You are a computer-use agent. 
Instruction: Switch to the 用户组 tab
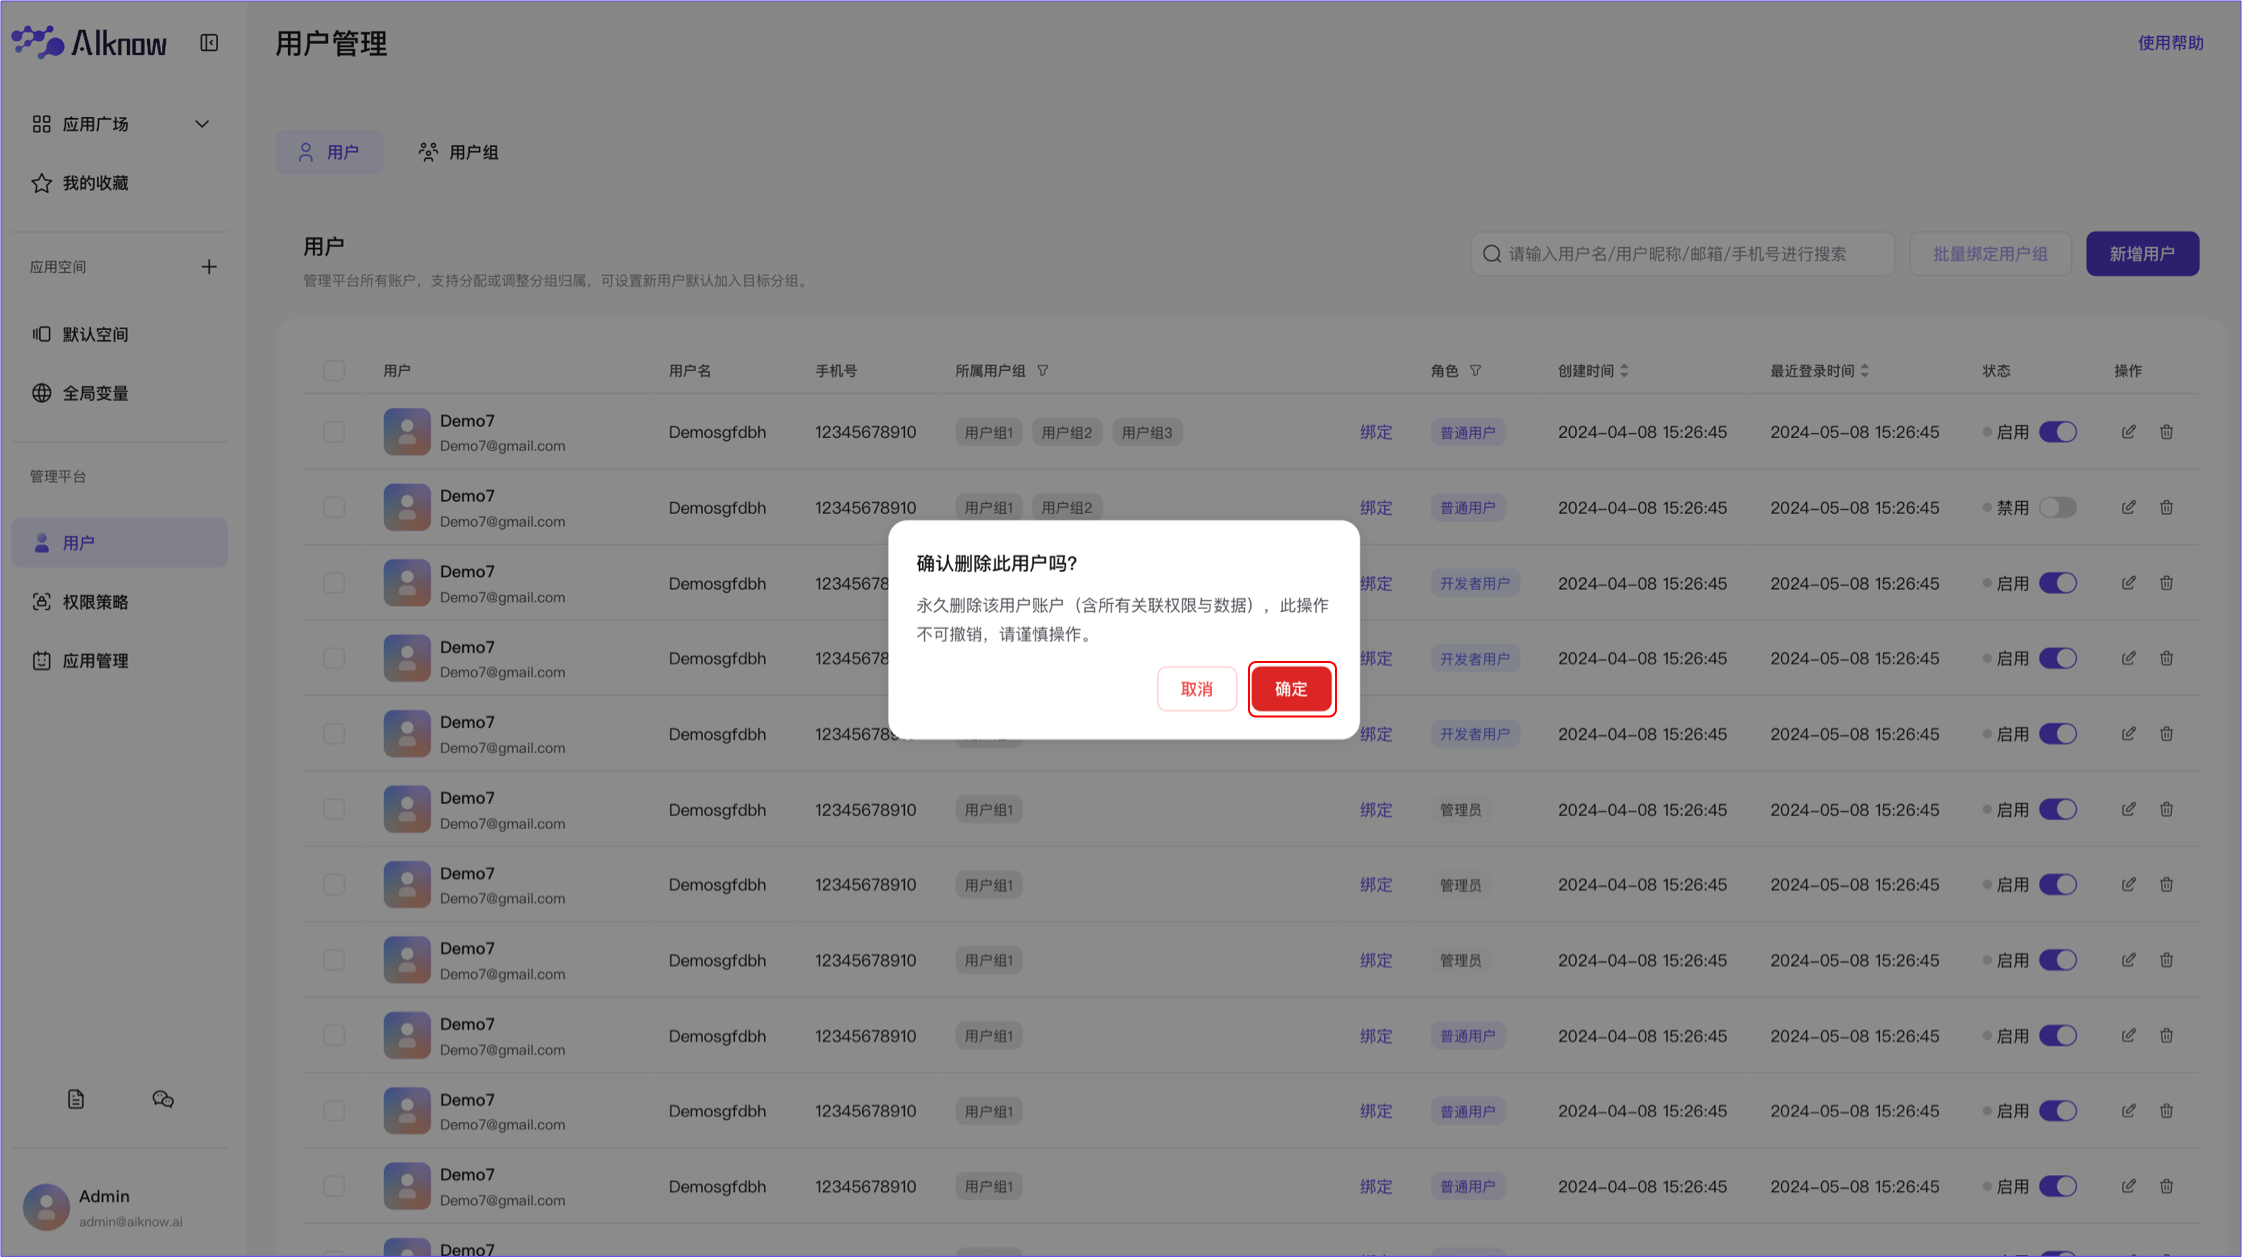pos(459,152)
